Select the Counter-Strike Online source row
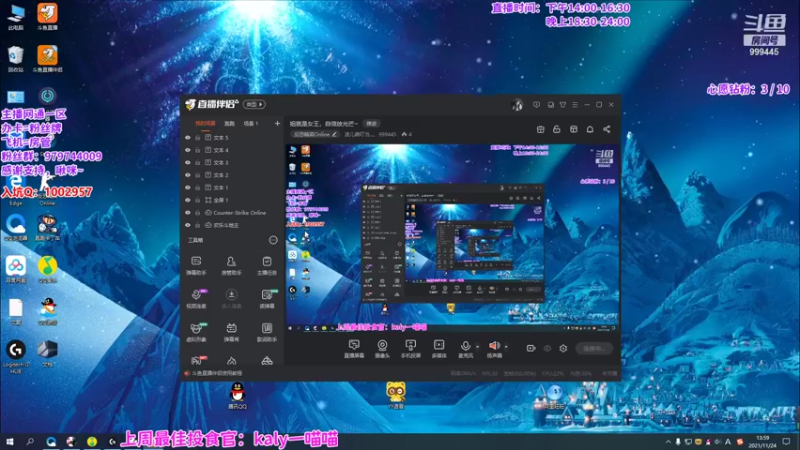 [x=233, y=213]
